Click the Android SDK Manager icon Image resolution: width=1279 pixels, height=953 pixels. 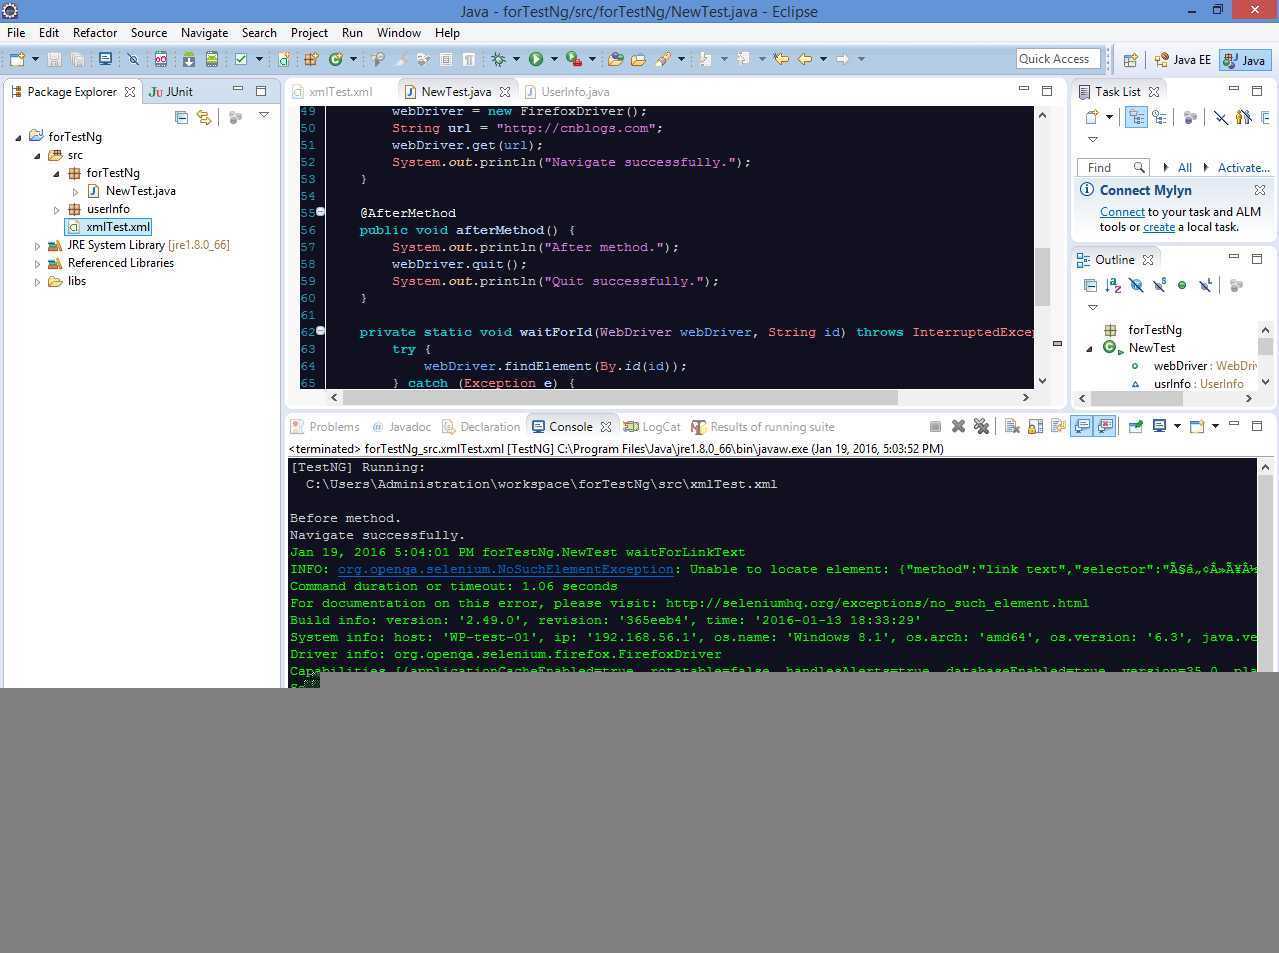point(188,59)
